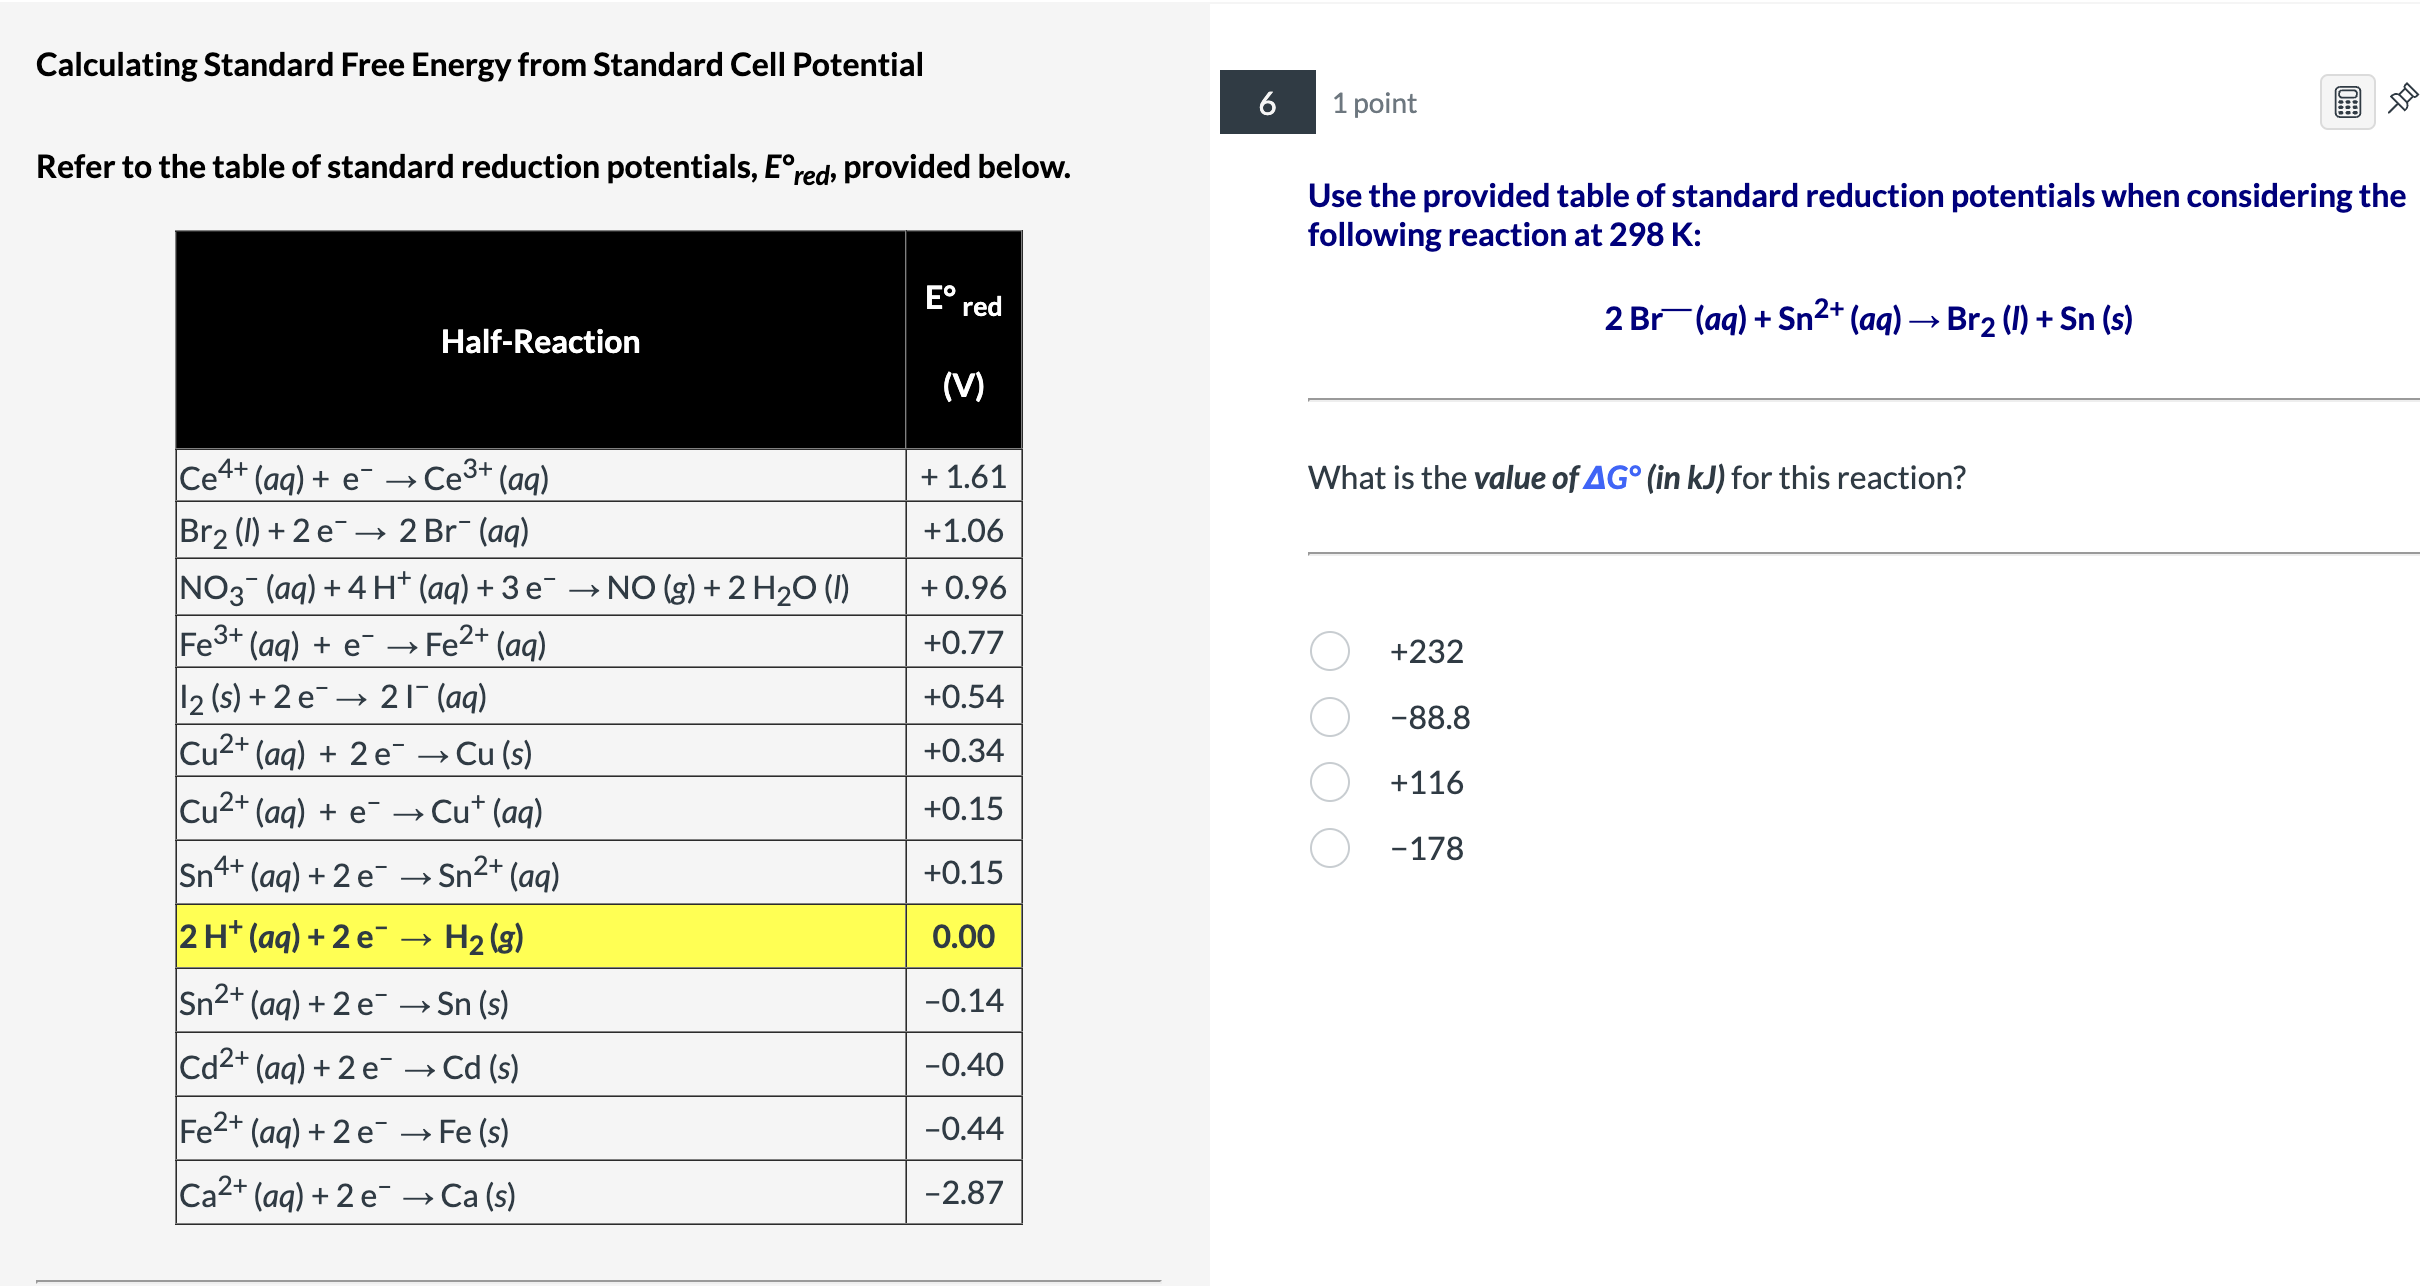Click the E° red (V) column header
The height and width of the screenshot is (1286, 2420).
tap(963, 340)
